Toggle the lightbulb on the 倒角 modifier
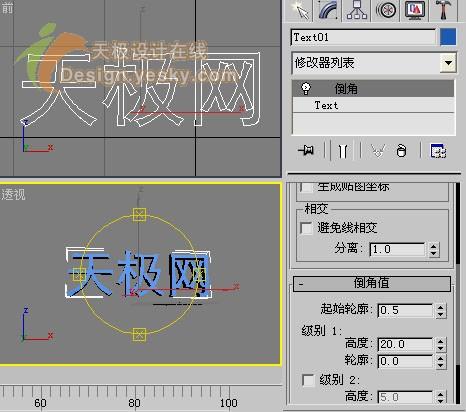Screen dimensions: 466x412 305,88
